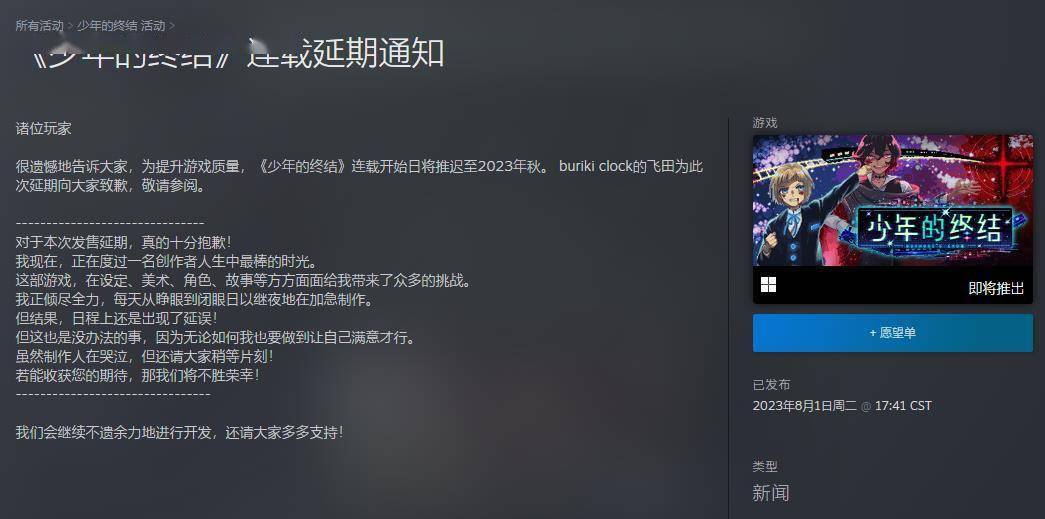Screen dimensions: 1045x519
Task: Click the @ symbol beside the publish date
Action: [x=866, y=406]
